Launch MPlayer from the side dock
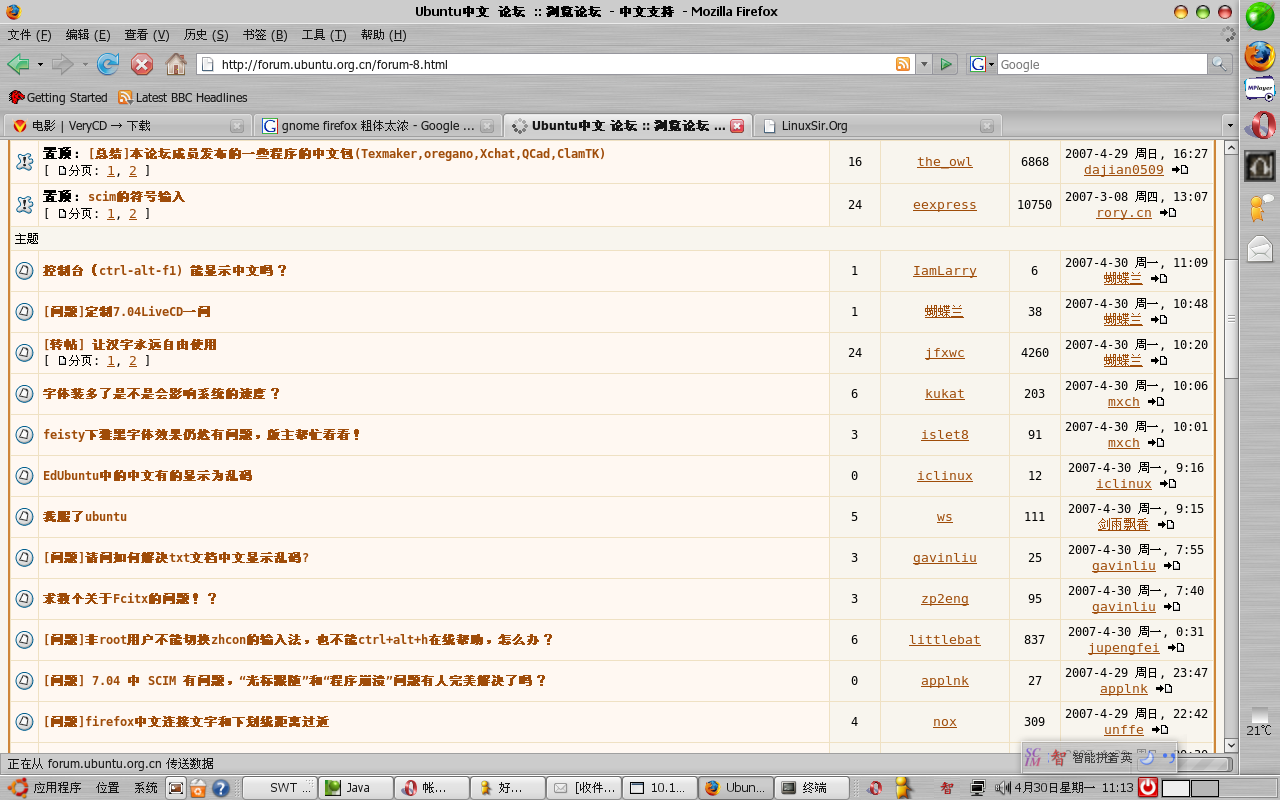1280x800 pixels. tap(1260, 90)
